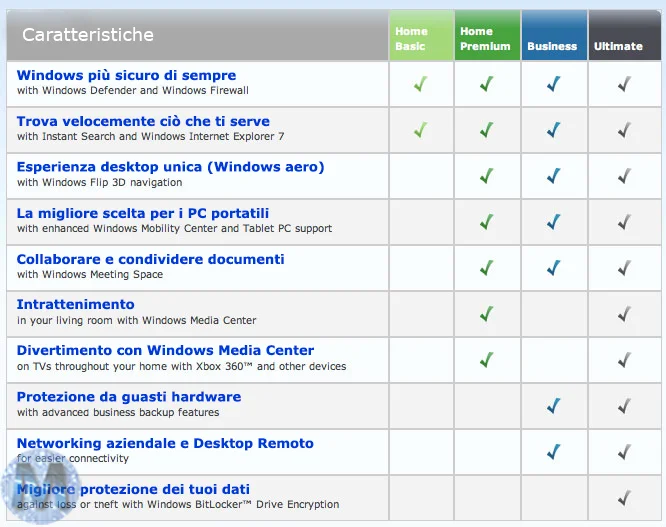Select the Business column header
This screenshot has height=527, width=666.
554,35
